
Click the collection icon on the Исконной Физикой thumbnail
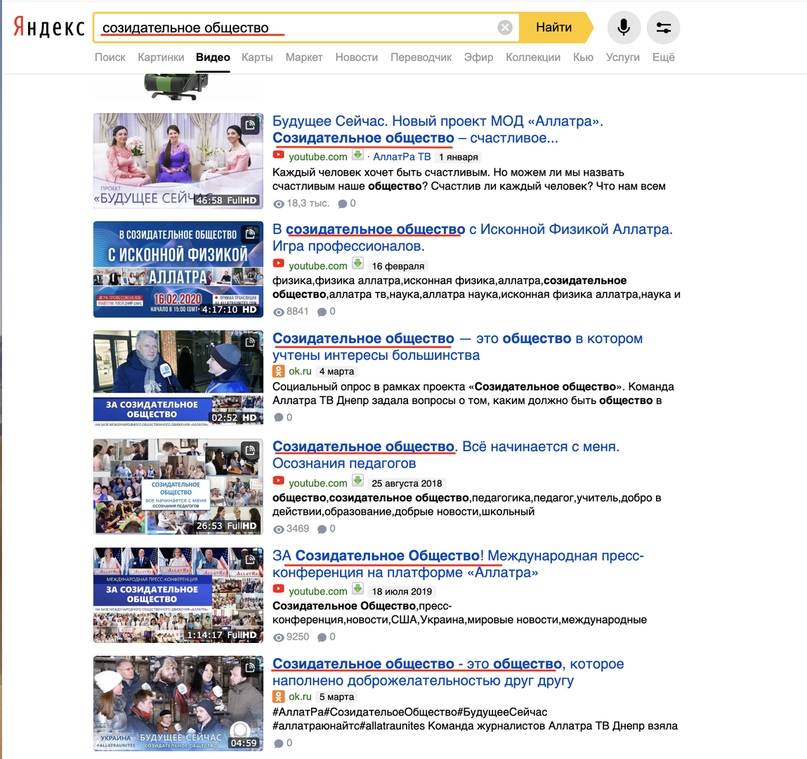(250, 234)
